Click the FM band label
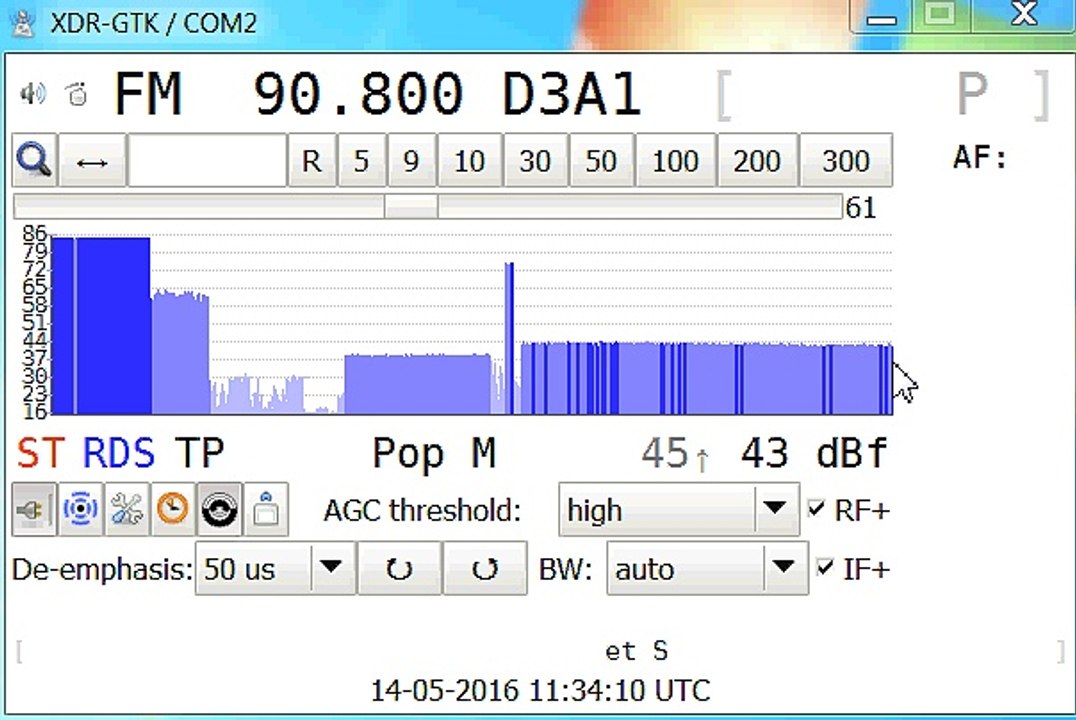Viewport: 1076px width, 720px height. click(148, 94)
